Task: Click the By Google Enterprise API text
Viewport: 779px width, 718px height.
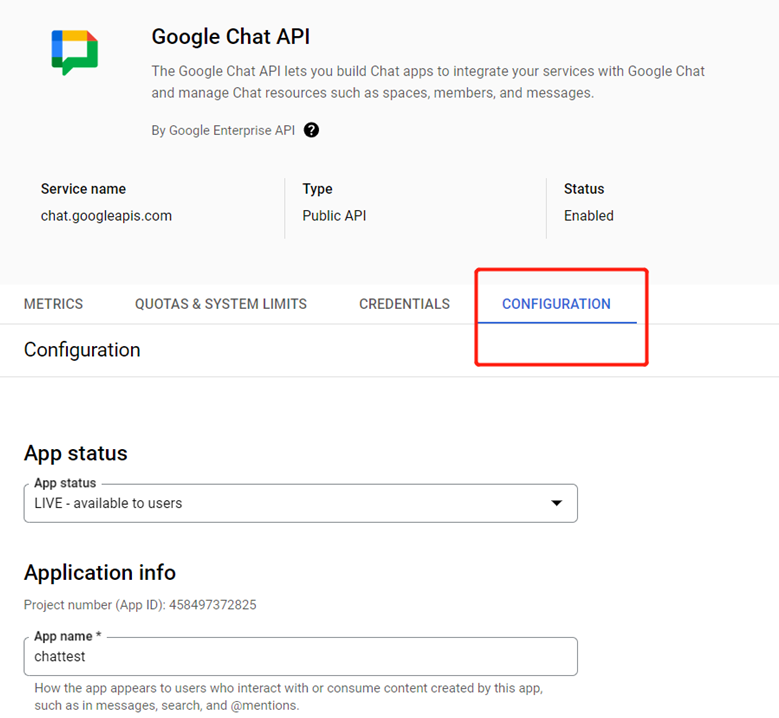Action: click(x=223, y=130)
